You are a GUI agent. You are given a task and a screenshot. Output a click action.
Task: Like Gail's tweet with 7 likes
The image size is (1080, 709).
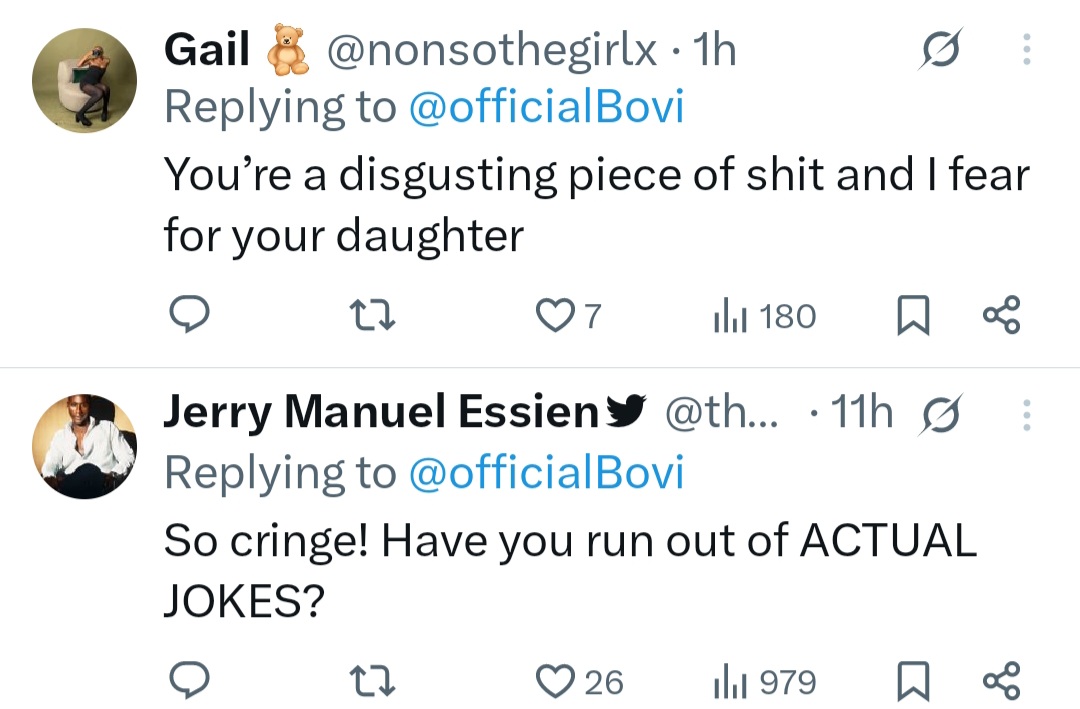pos(552,316)
